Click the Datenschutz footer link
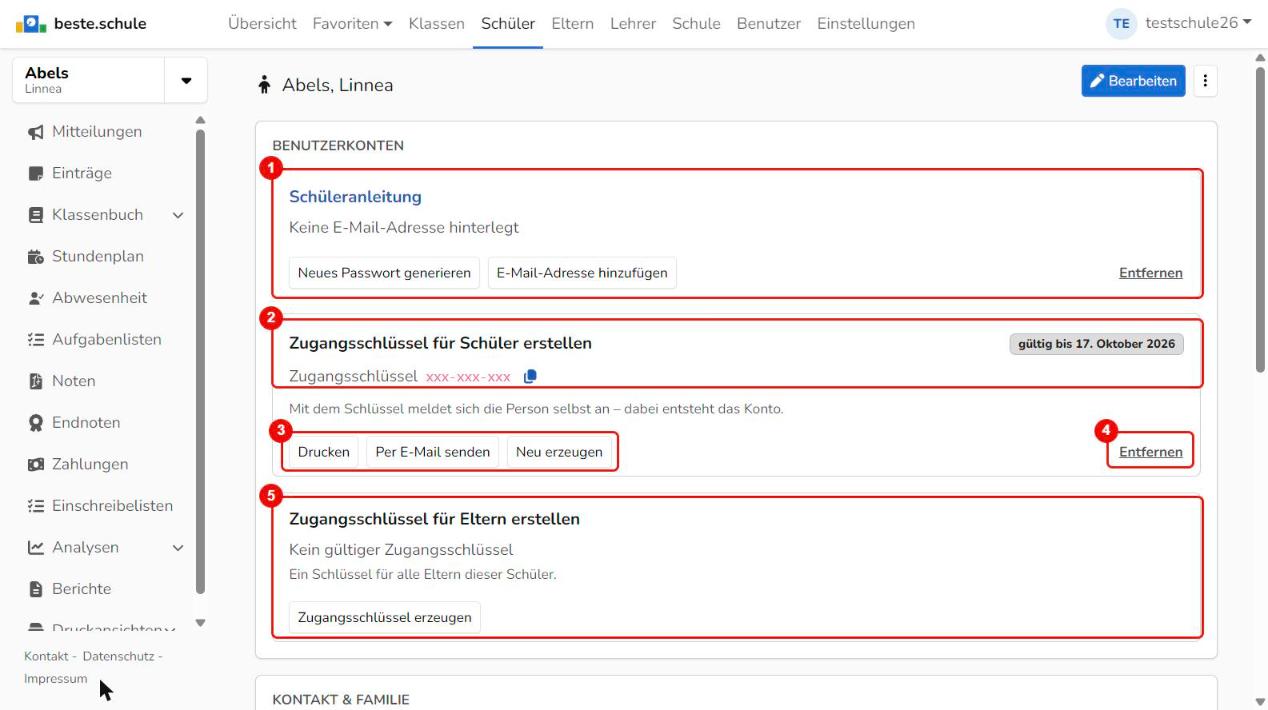 point(118,656)
